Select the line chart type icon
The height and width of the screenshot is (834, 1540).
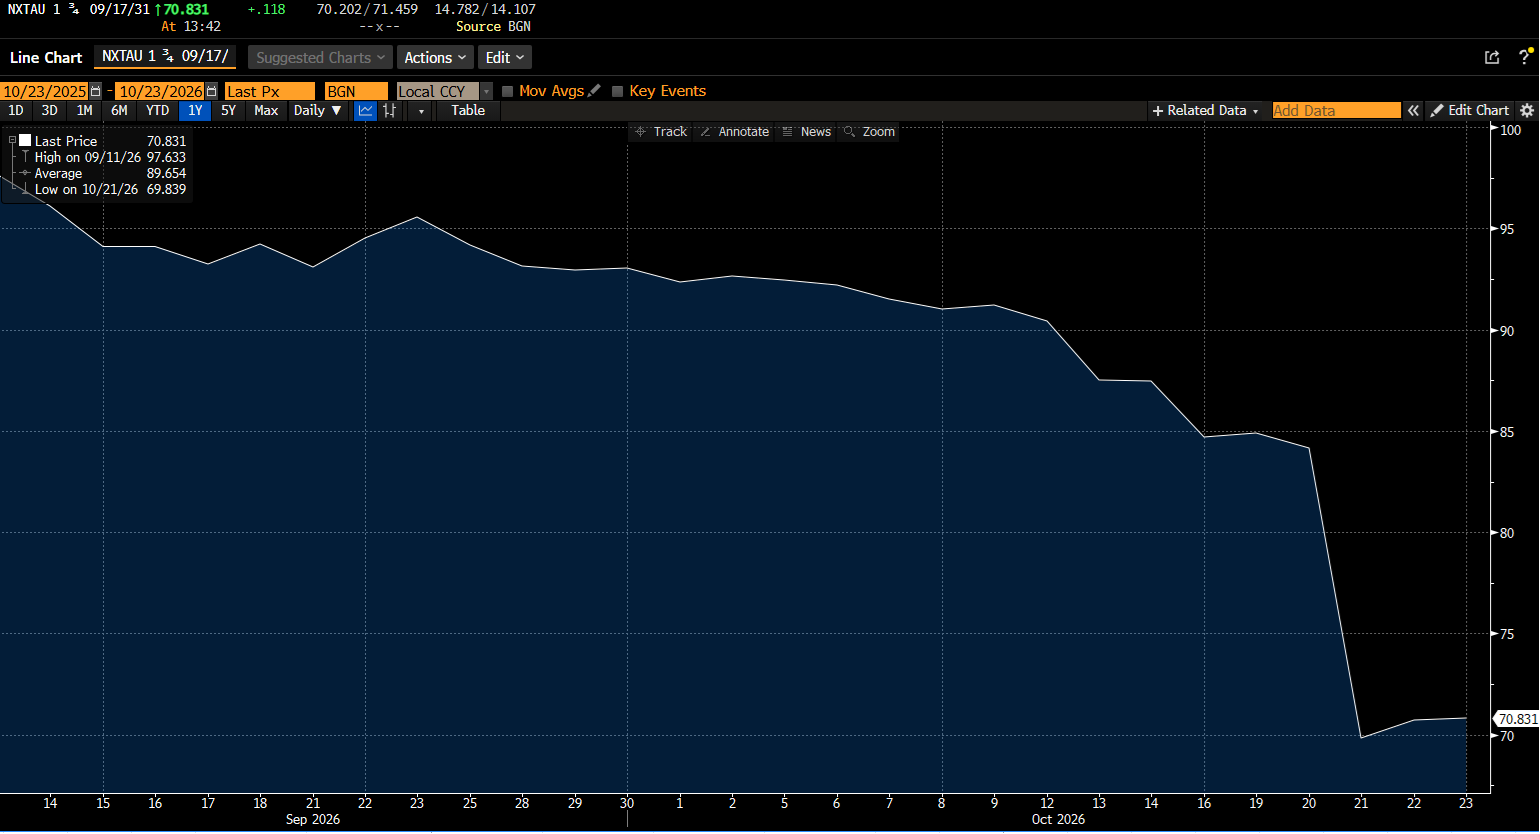click(x=365, y=111)
